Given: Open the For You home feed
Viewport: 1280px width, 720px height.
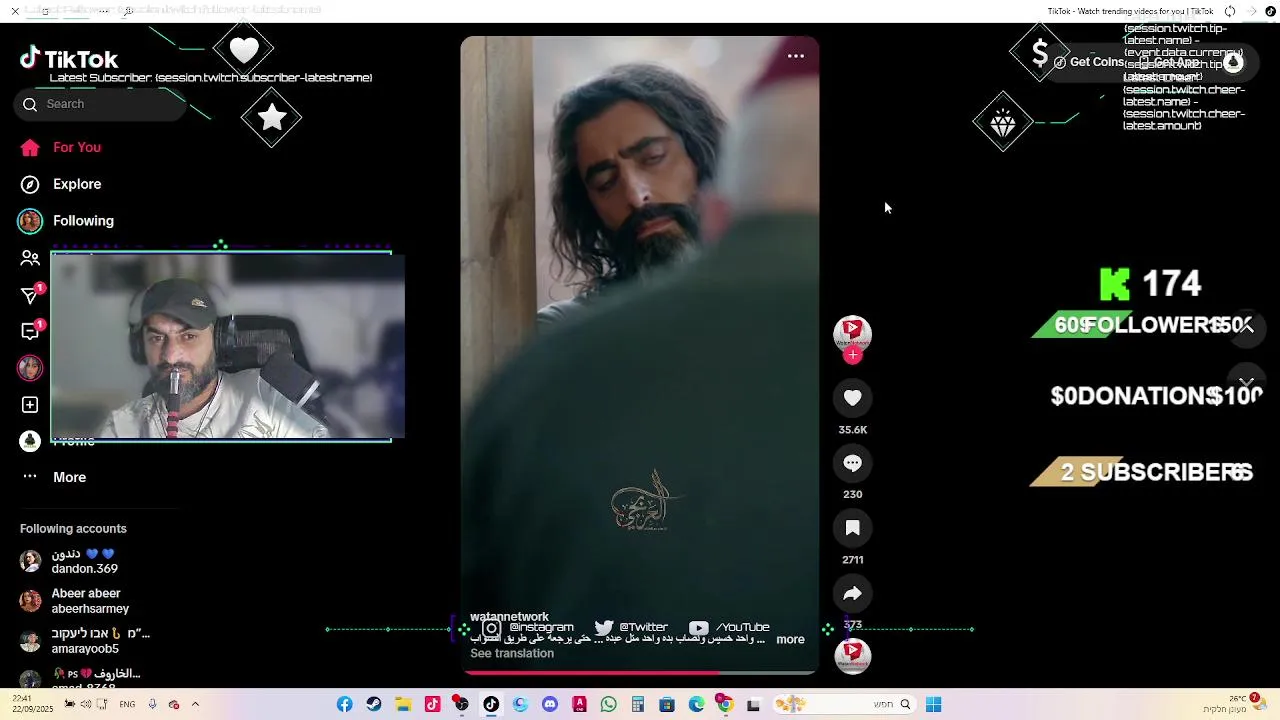Looking at the screenshot, I should pyautogui.click(x=61, y=147).
